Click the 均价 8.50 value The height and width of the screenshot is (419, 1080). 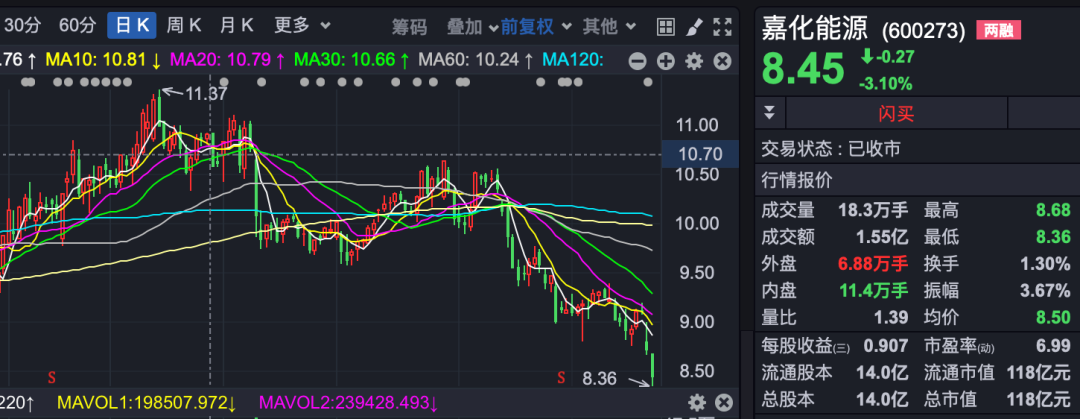pyautogui.click(x=1053, y=317)
